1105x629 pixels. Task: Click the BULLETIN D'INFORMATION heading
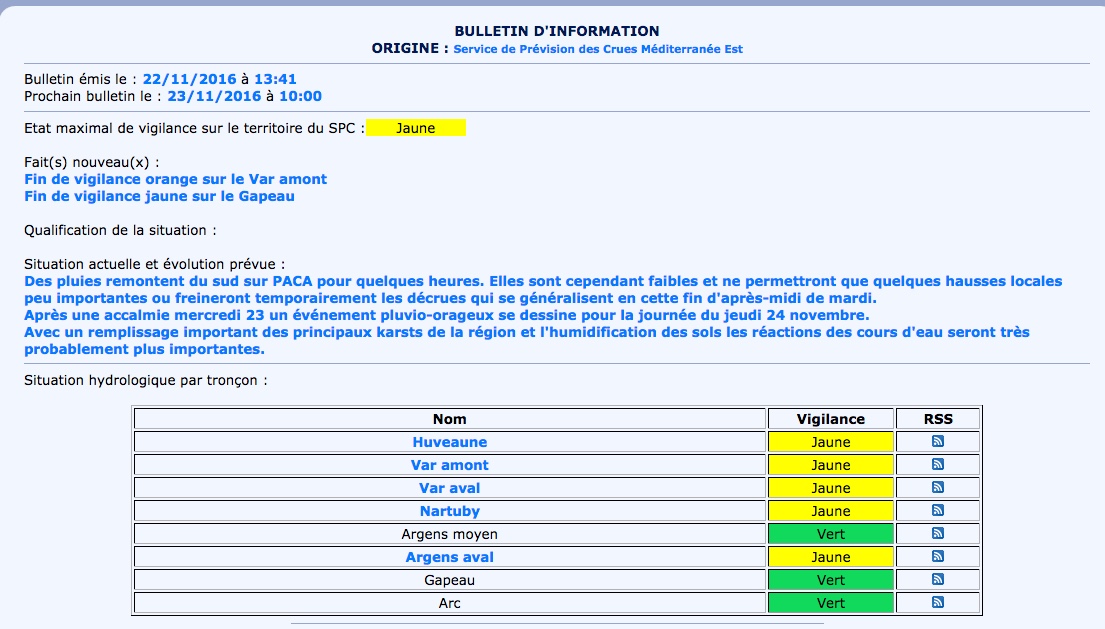coord(557,31)
